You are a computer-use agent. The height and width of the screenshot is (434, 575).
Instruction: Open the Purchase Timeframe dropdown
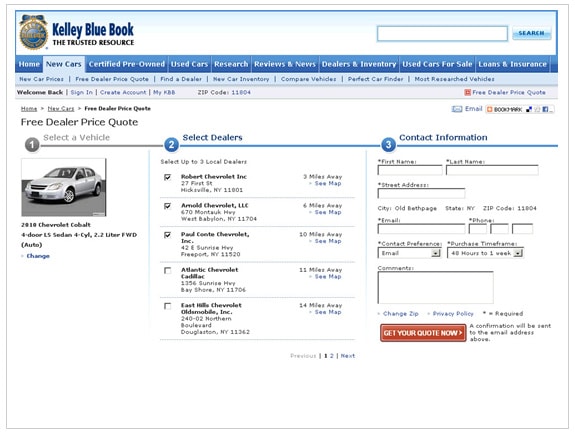point(485,253)
